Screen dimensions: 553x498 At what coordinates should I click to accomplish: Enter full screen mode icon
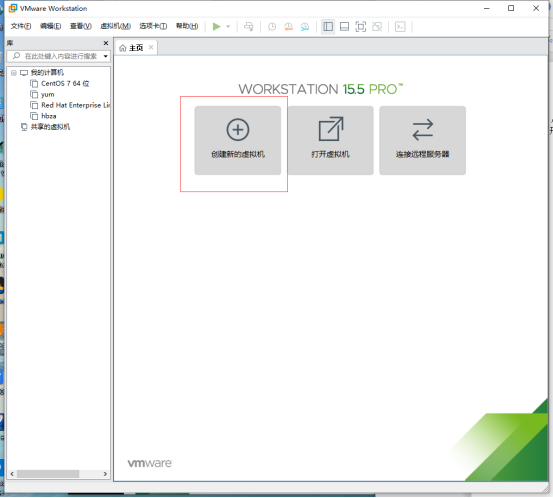(360, 27)
